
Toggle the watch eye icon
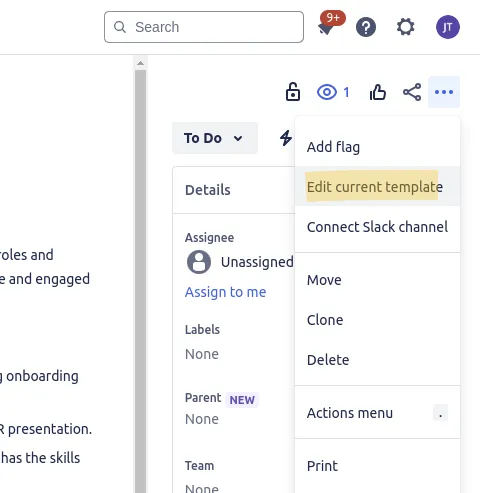327,92
